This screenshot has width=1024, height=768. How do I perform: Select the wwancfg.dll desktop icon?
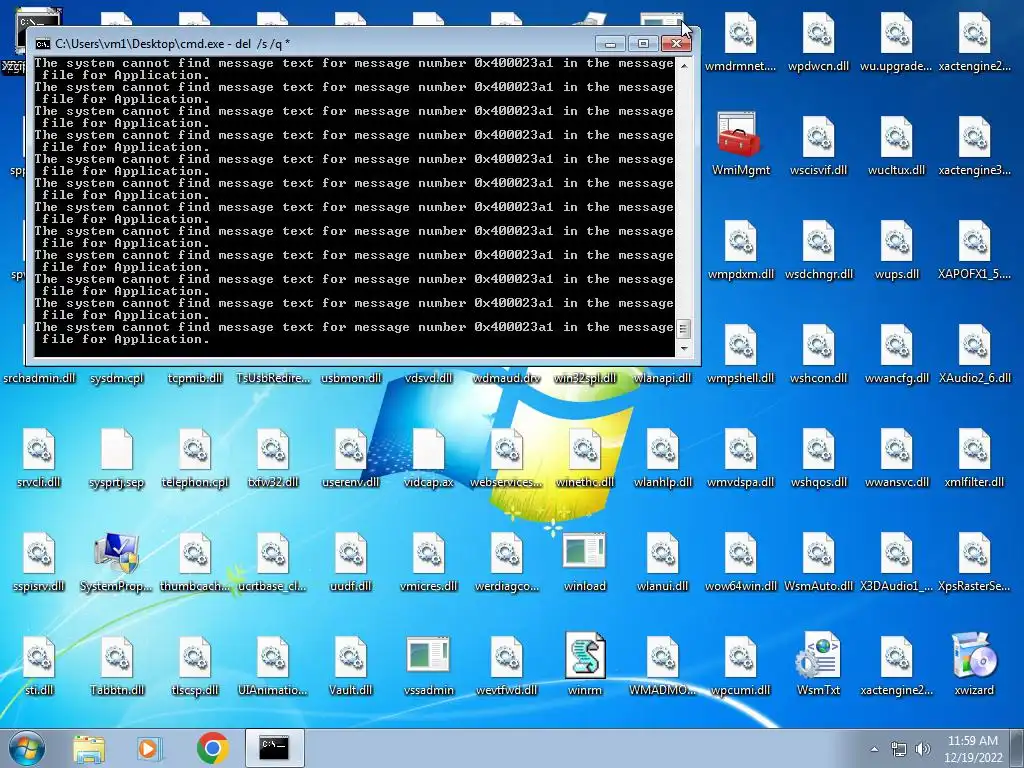pyautogui.click(x=897, y=344)
